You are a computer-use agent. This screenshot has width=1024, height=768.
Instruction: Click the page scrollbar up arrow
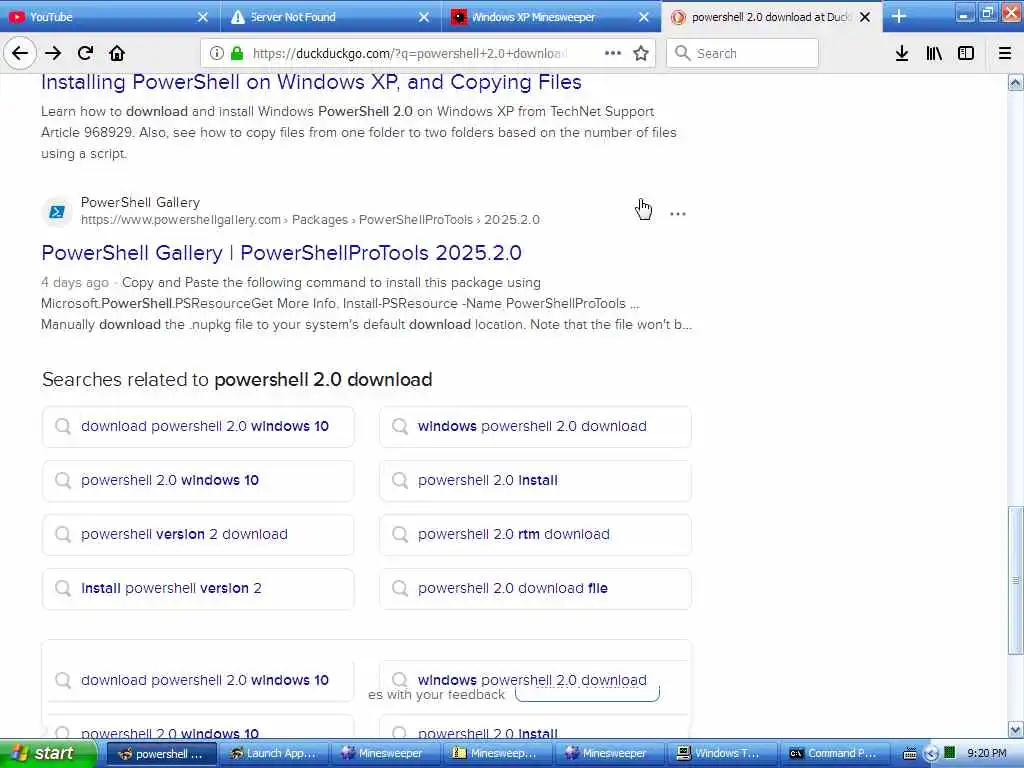point(1016,82)
